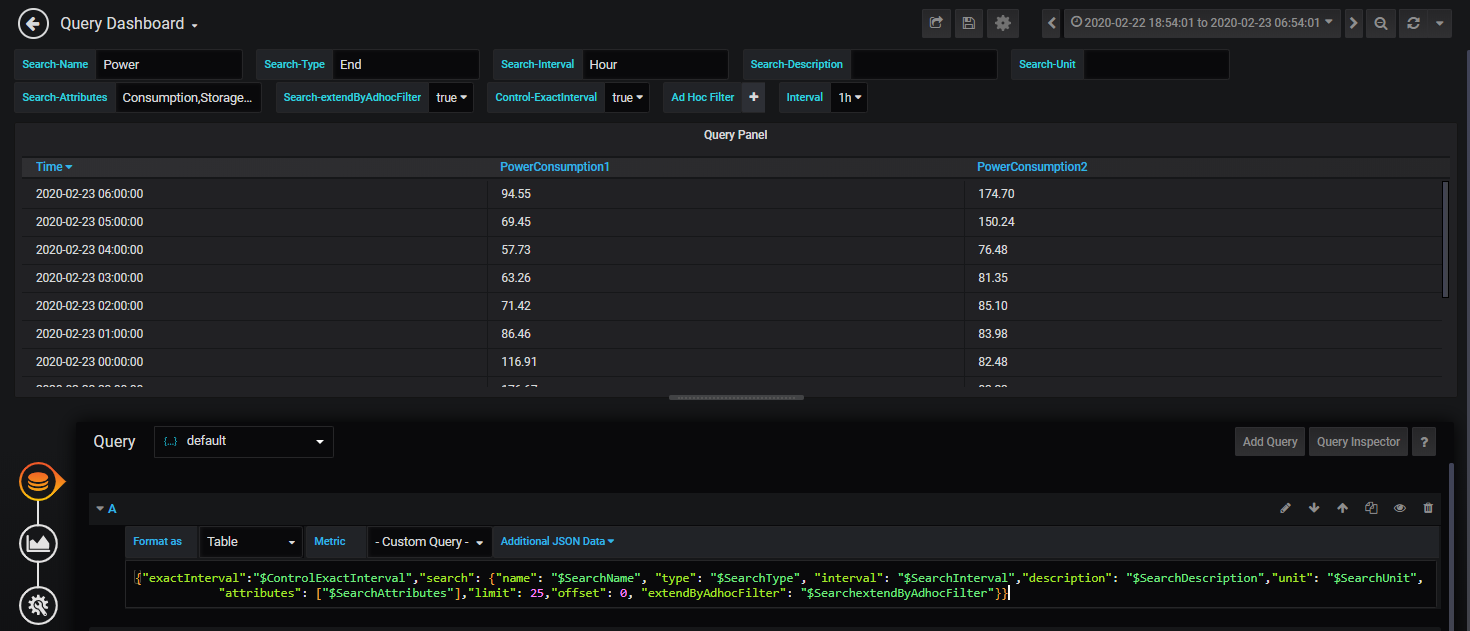This screenshot has width=1470, height=631.
Task: Save dashboard using the floppy disk icon
Action: (968, 23)
